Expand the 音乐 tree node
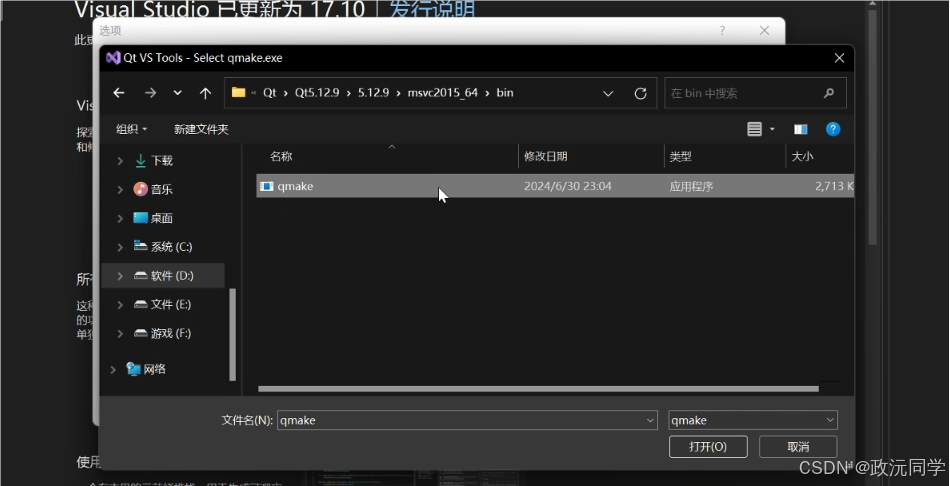This screenshot has height=486, width=950. click(120, 189)
